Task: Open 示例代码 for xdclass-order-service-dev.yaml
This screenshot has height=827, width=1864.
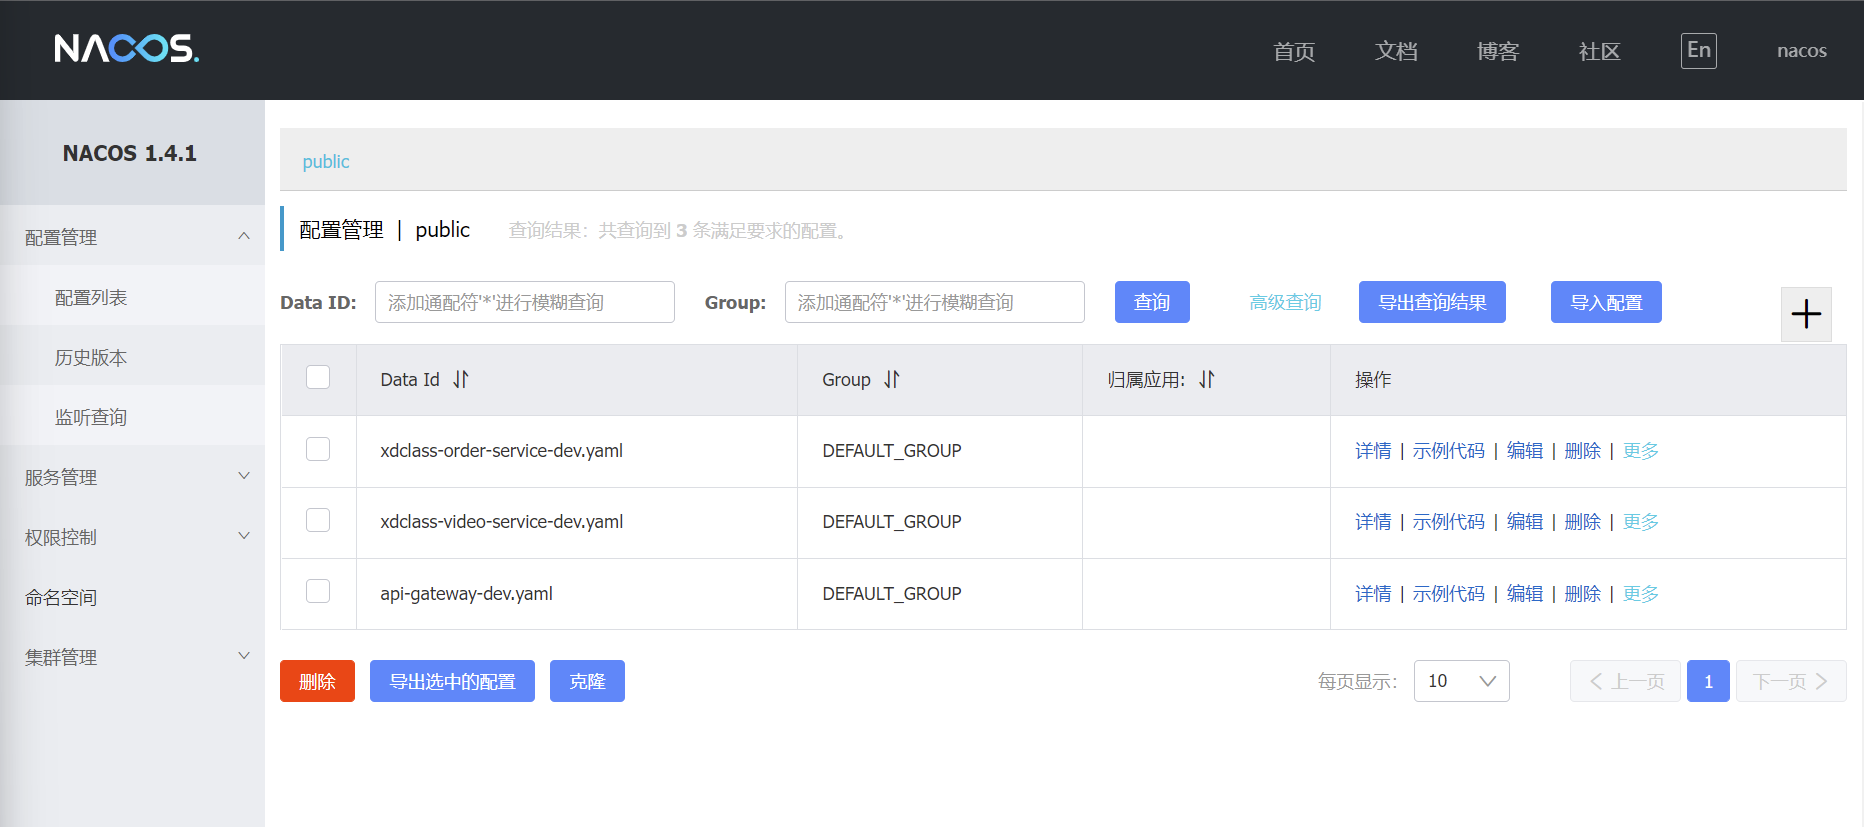Action: click(1448, 451)
